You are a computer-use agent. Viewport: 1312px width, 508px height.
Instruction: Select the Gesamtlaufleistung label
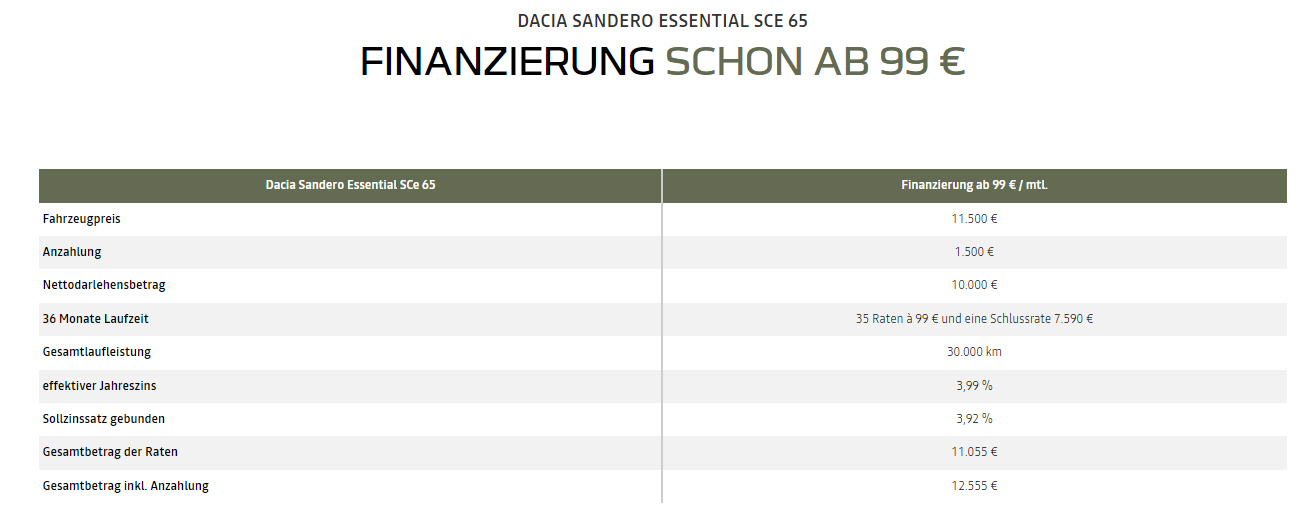click(x=97, y=352)
